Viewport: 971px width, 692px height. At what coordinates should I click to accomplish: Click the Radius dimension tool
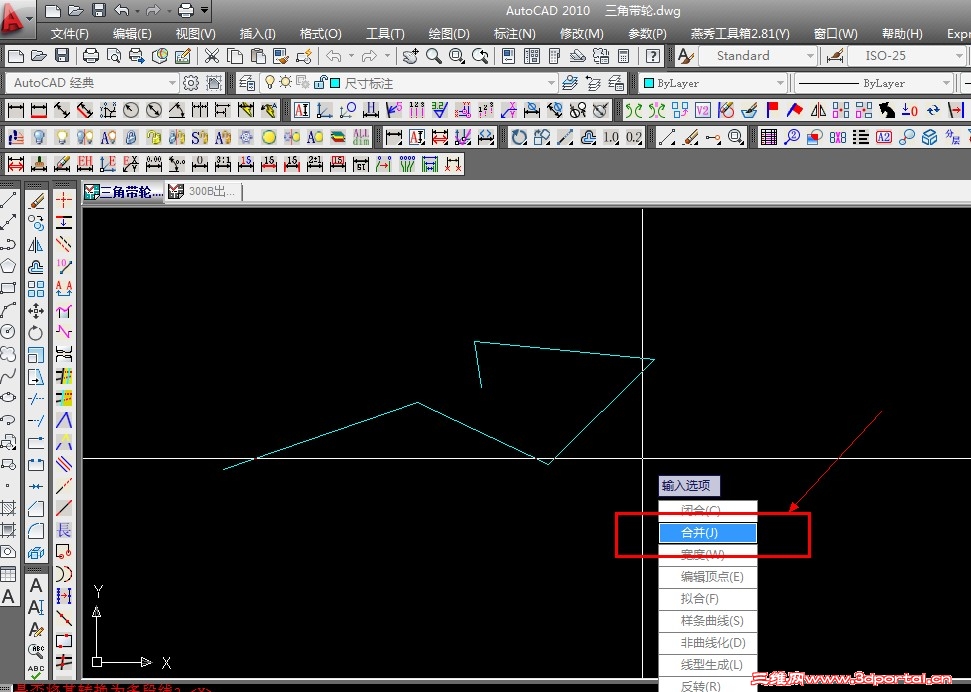coord(131,110)
